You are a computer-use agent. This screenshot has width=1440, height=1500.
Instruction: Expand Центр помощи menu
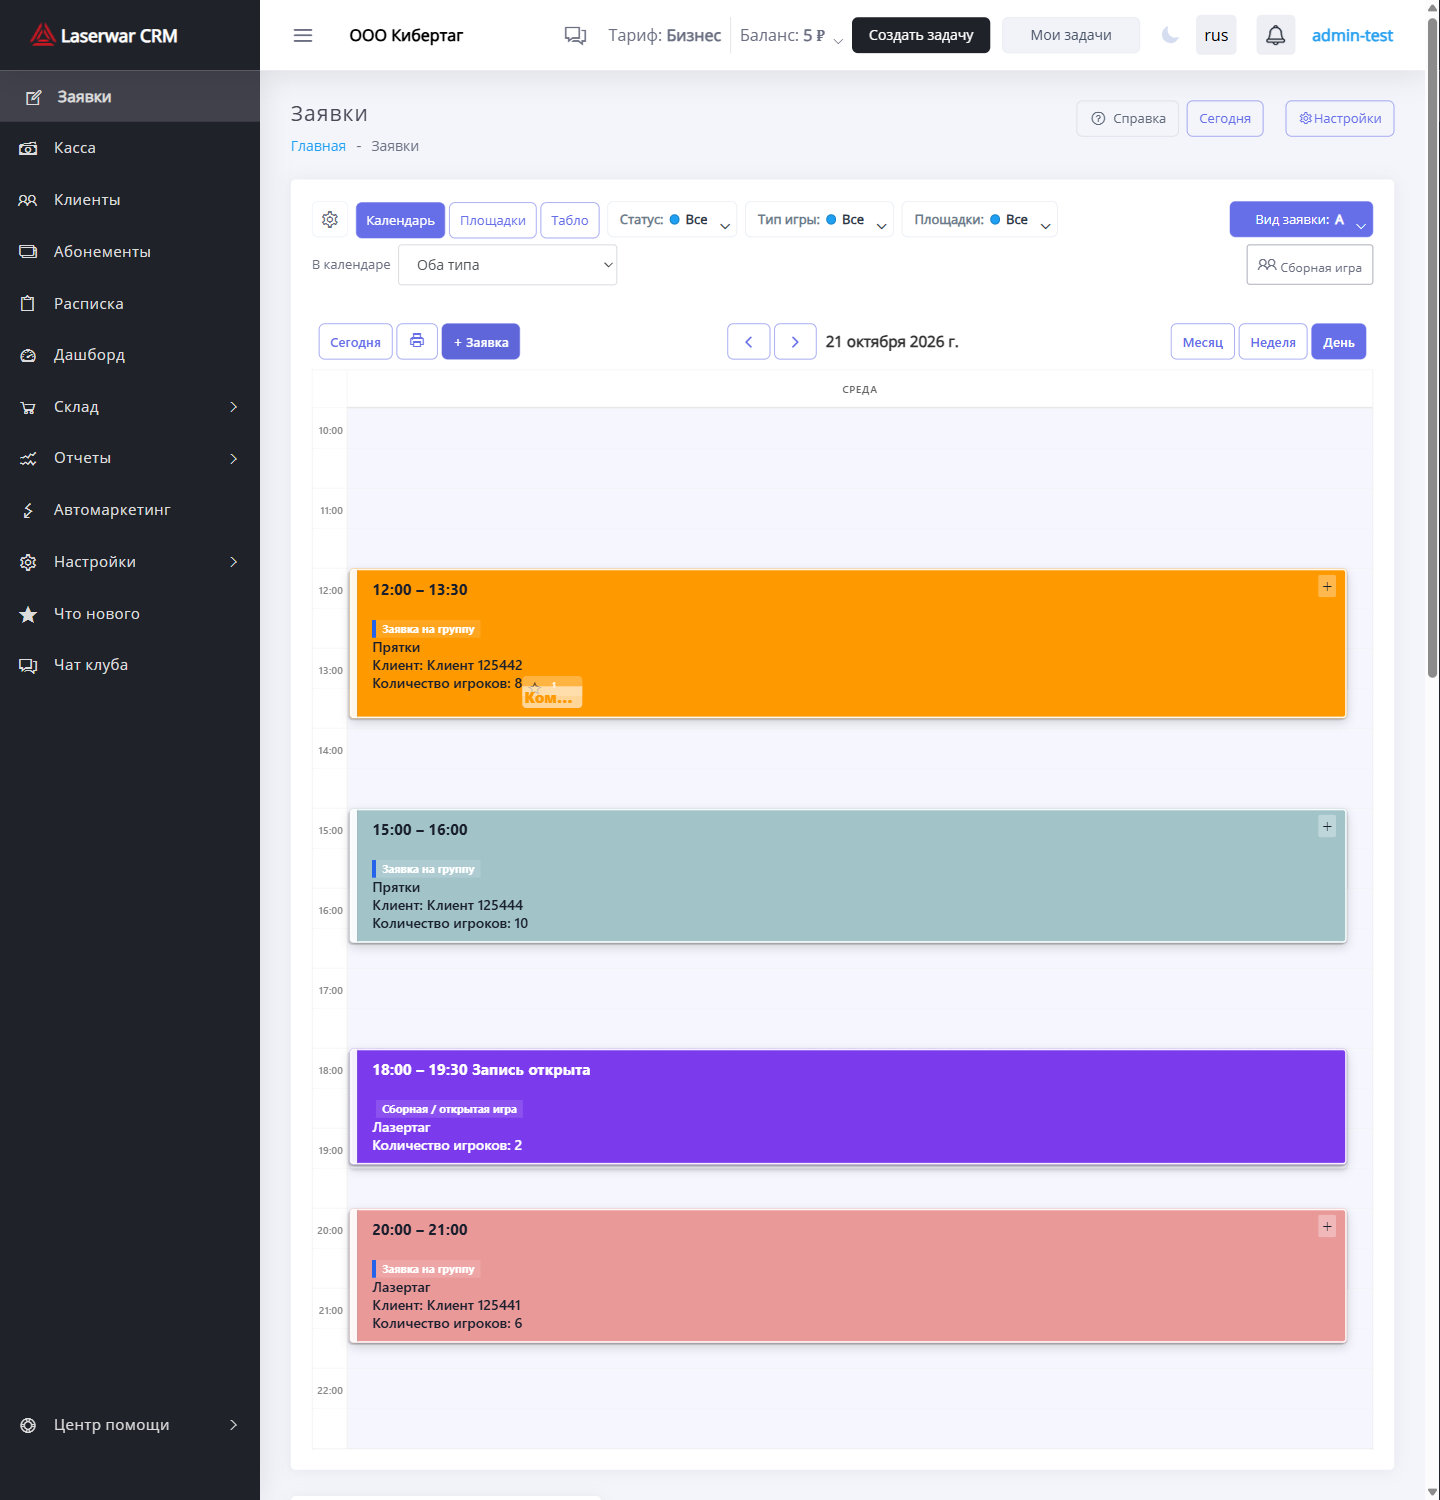pyautogui.click(x=130, y=1425)
